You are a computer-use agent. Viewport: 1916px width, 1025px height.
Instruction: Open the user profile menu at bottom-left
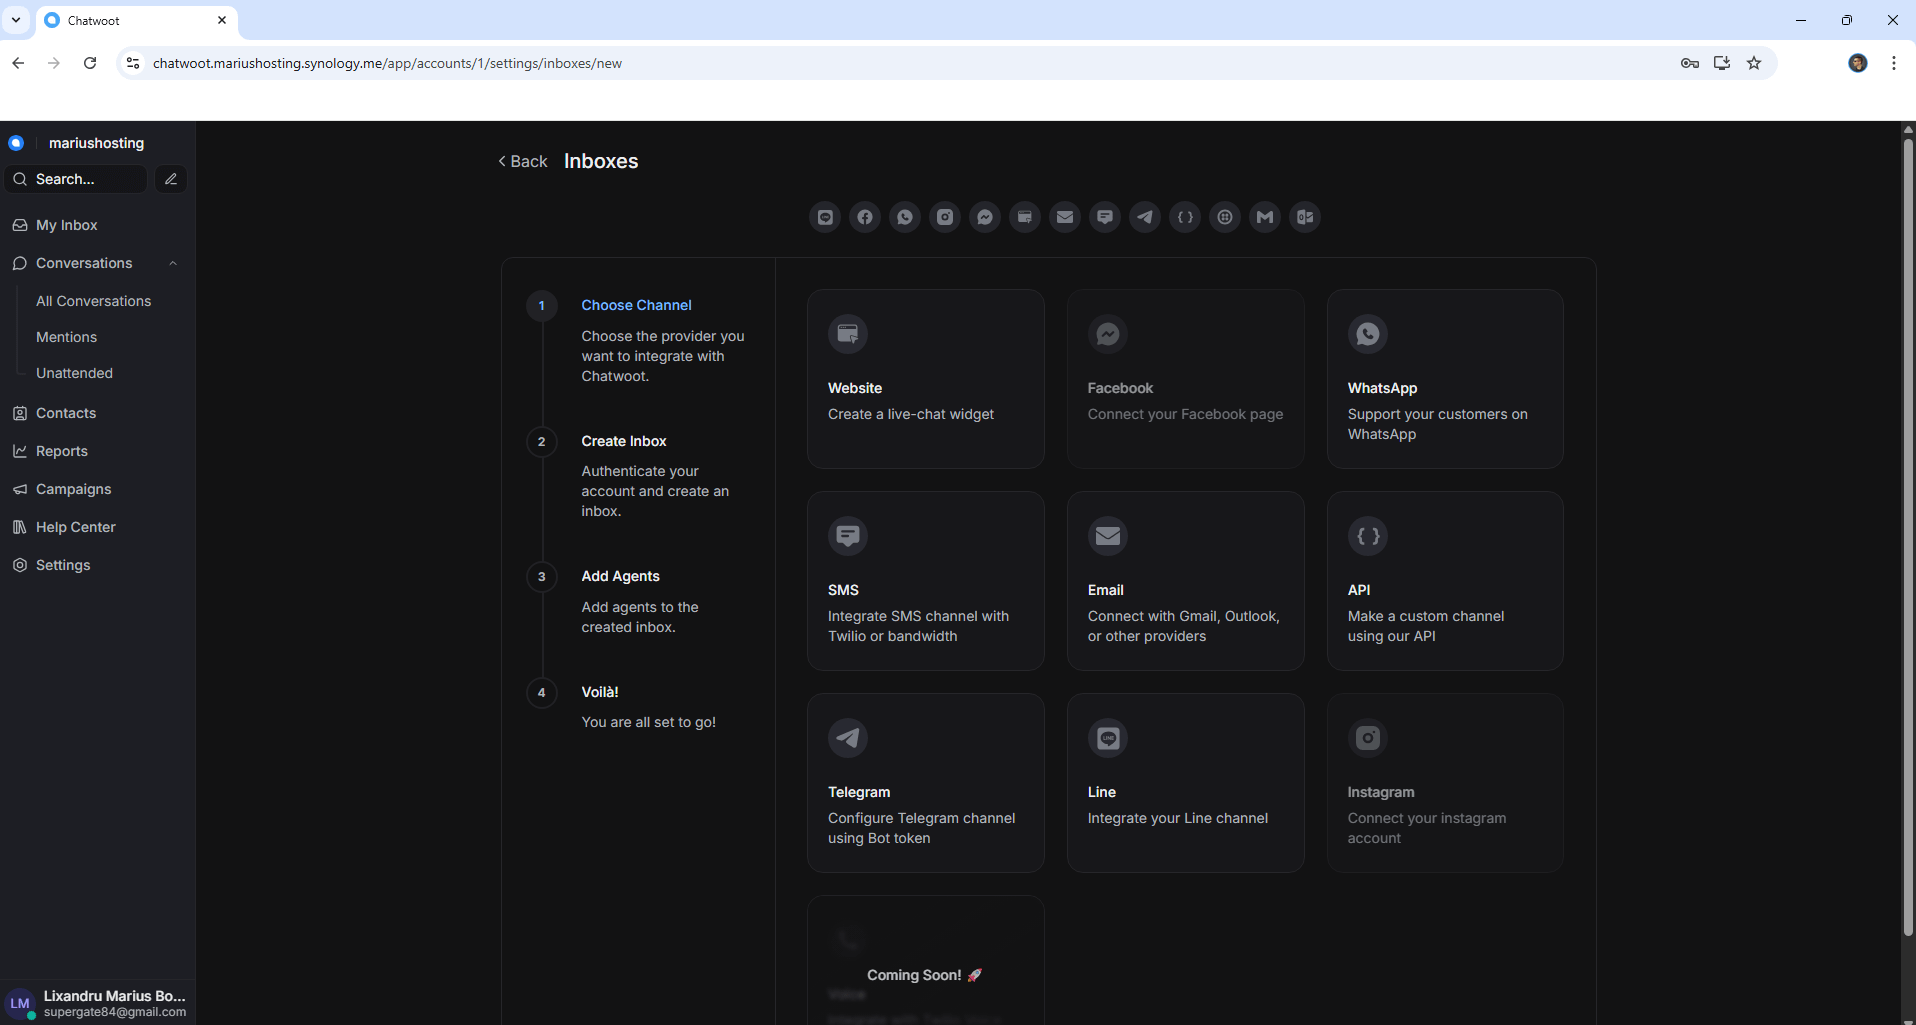(97, 1003)
